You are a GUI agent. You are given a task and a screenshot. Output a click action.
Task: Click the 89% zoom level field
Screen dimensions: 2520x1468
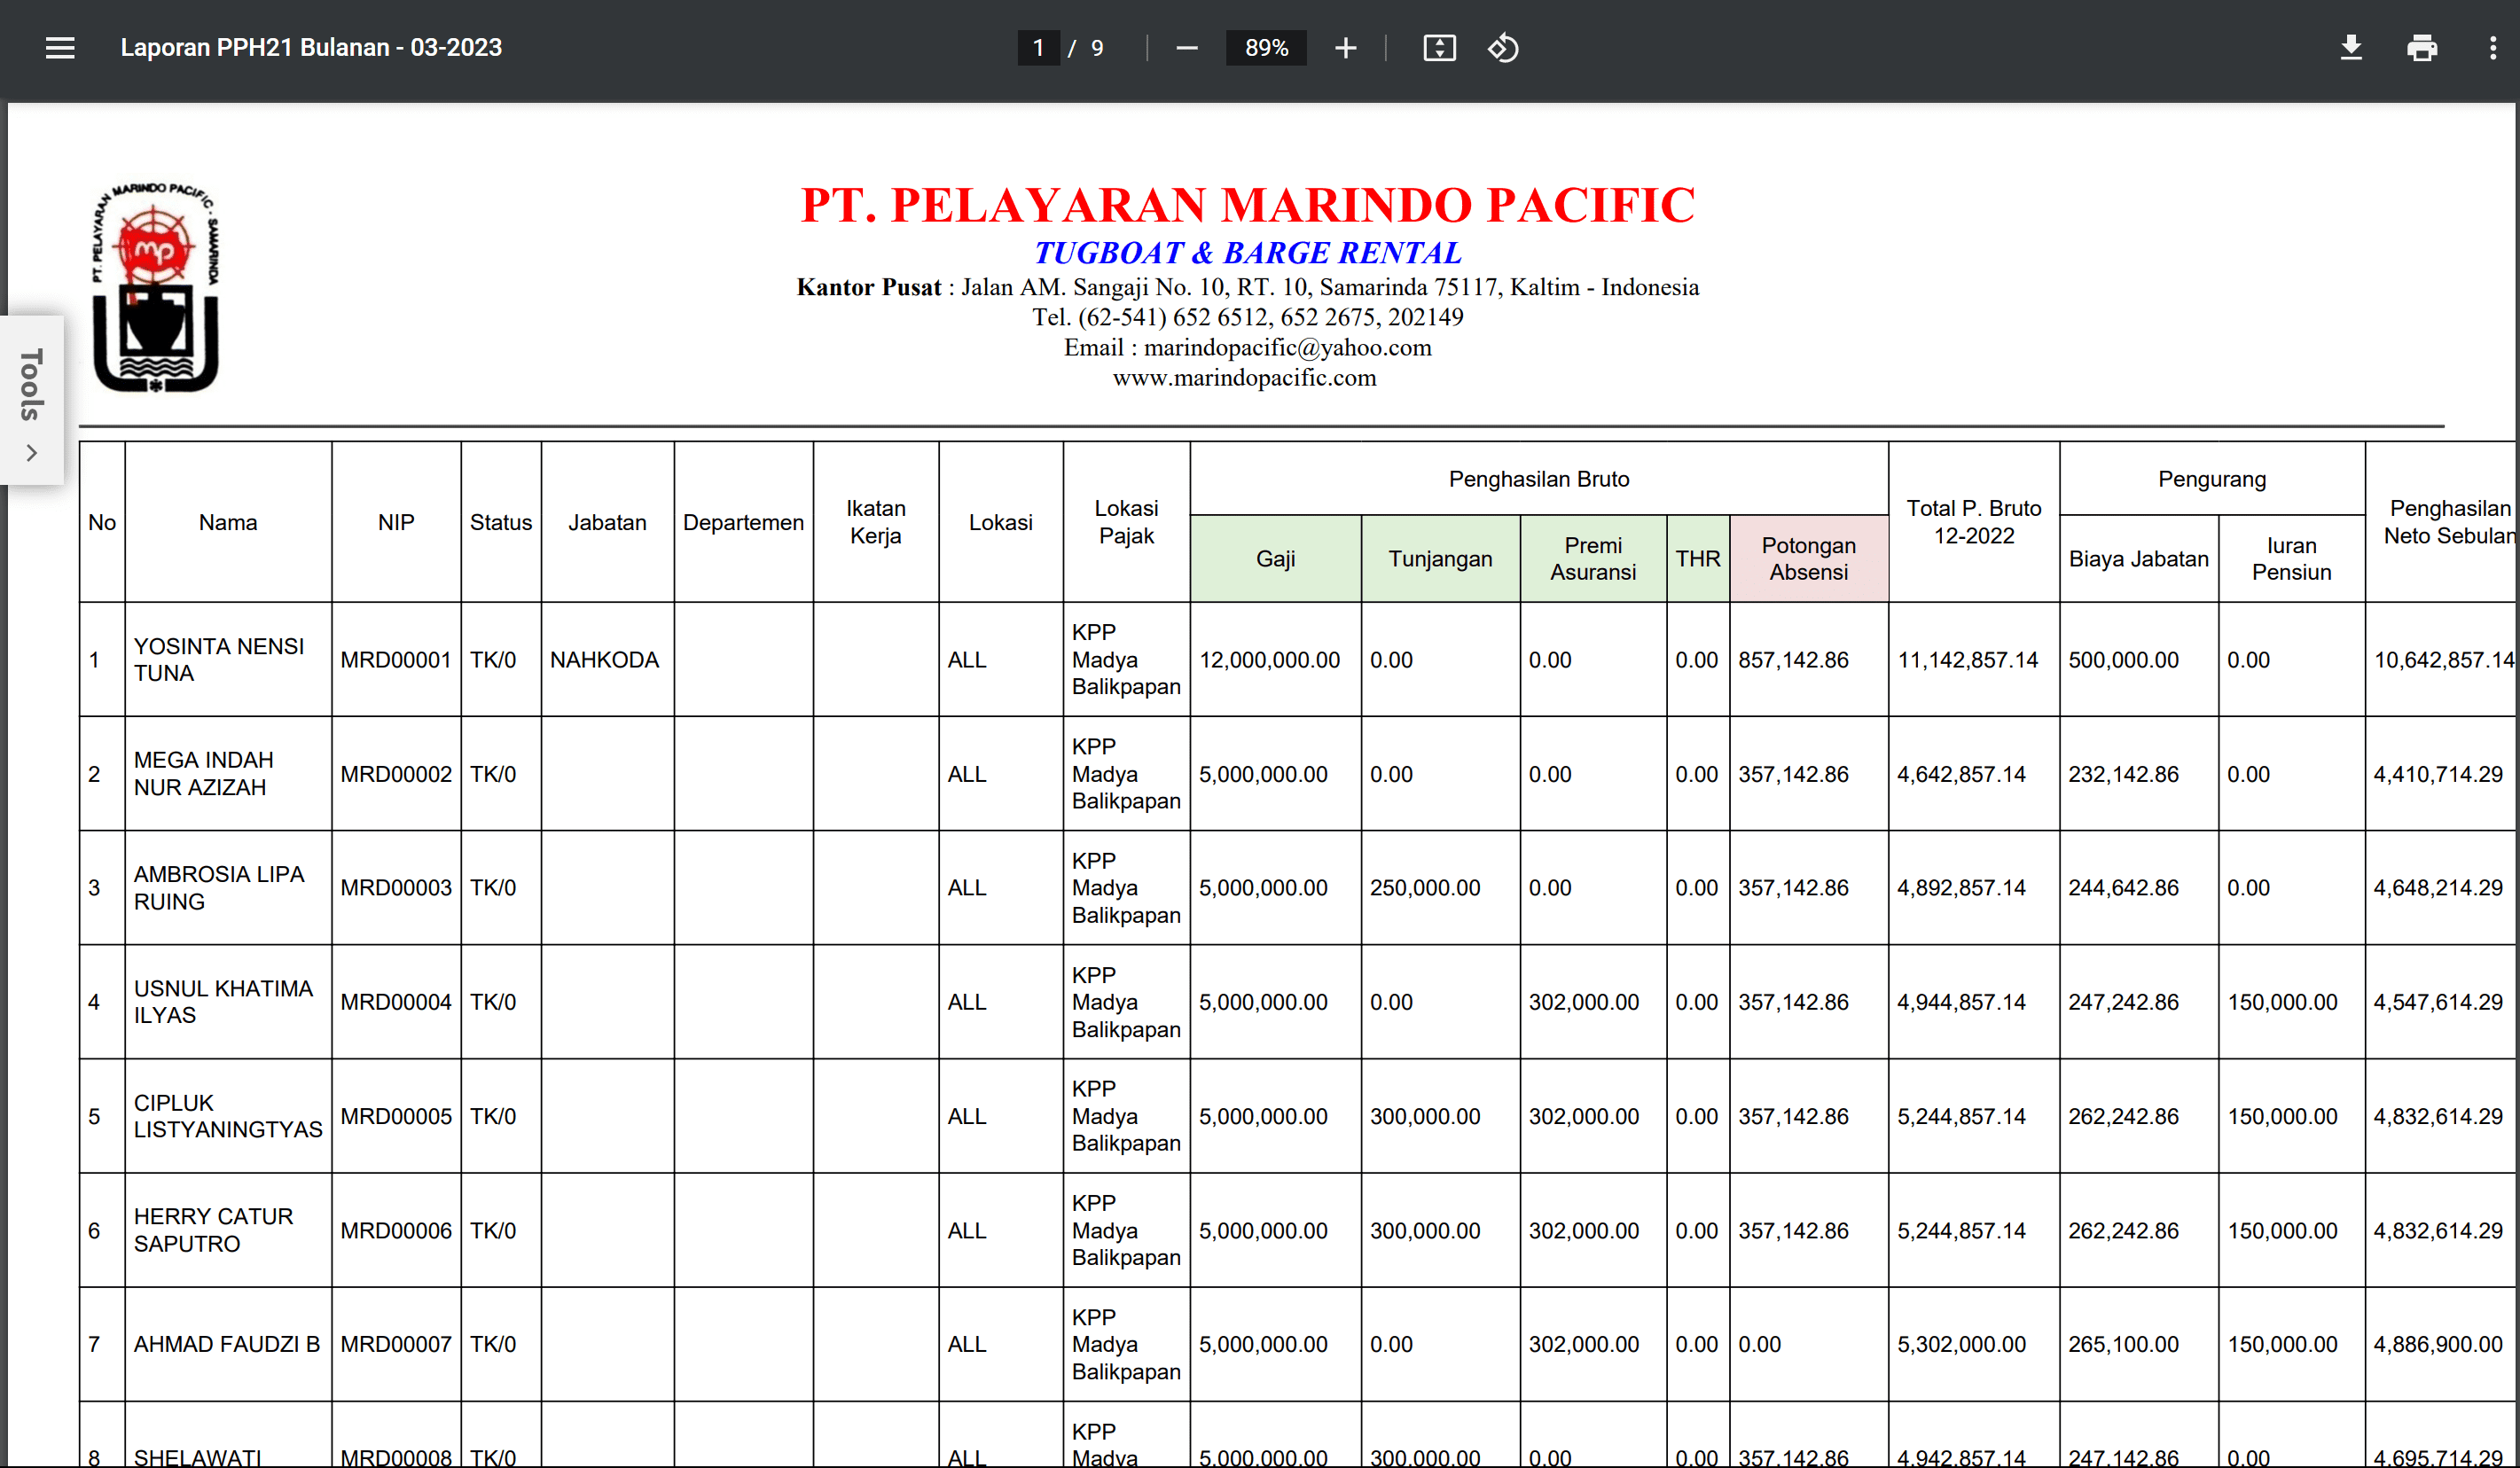[1265, 48]
